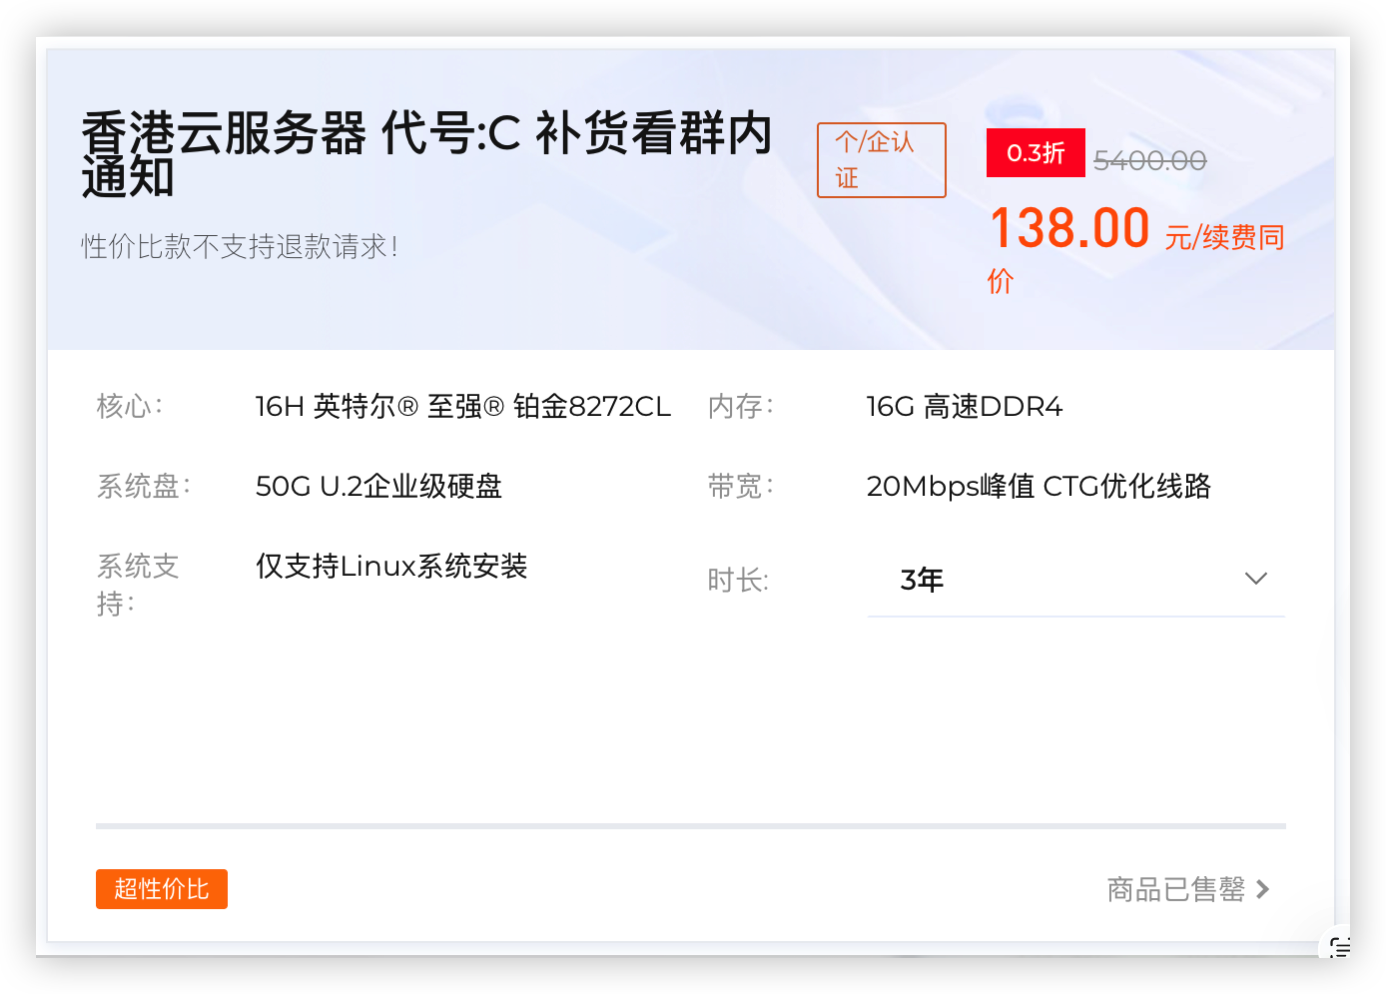The image size is (1386, 994).
Task: Expand the duration dropdown chevron
Action: (x=1256, y=578)
